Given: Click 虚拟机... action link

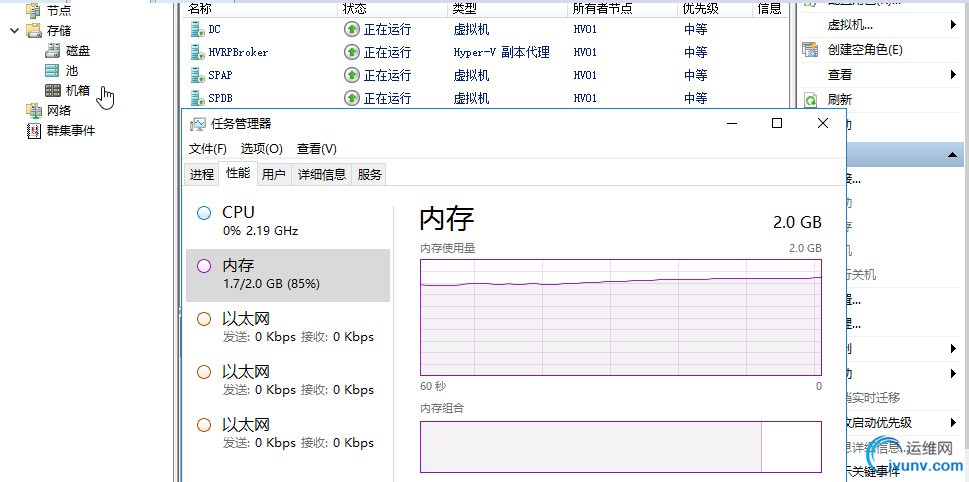Looking at the screenshot, I should (x=850, y=25).
